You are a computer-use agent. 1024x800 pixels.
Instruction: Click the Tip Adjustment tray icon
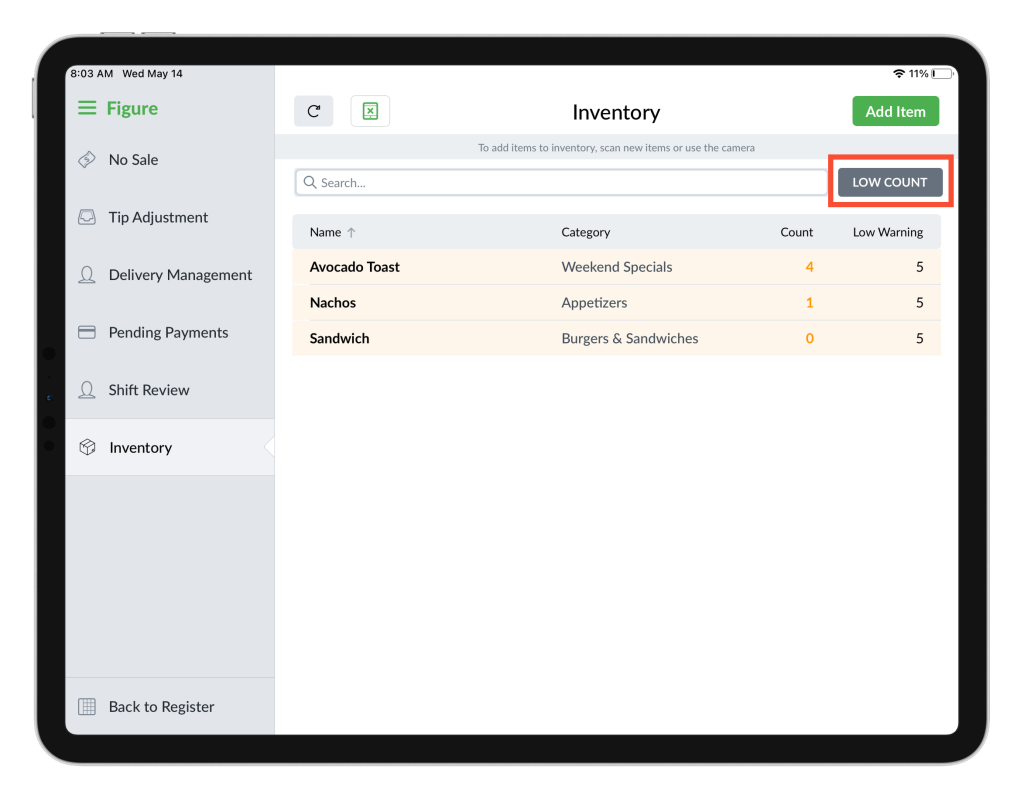(x=87, y=217)
